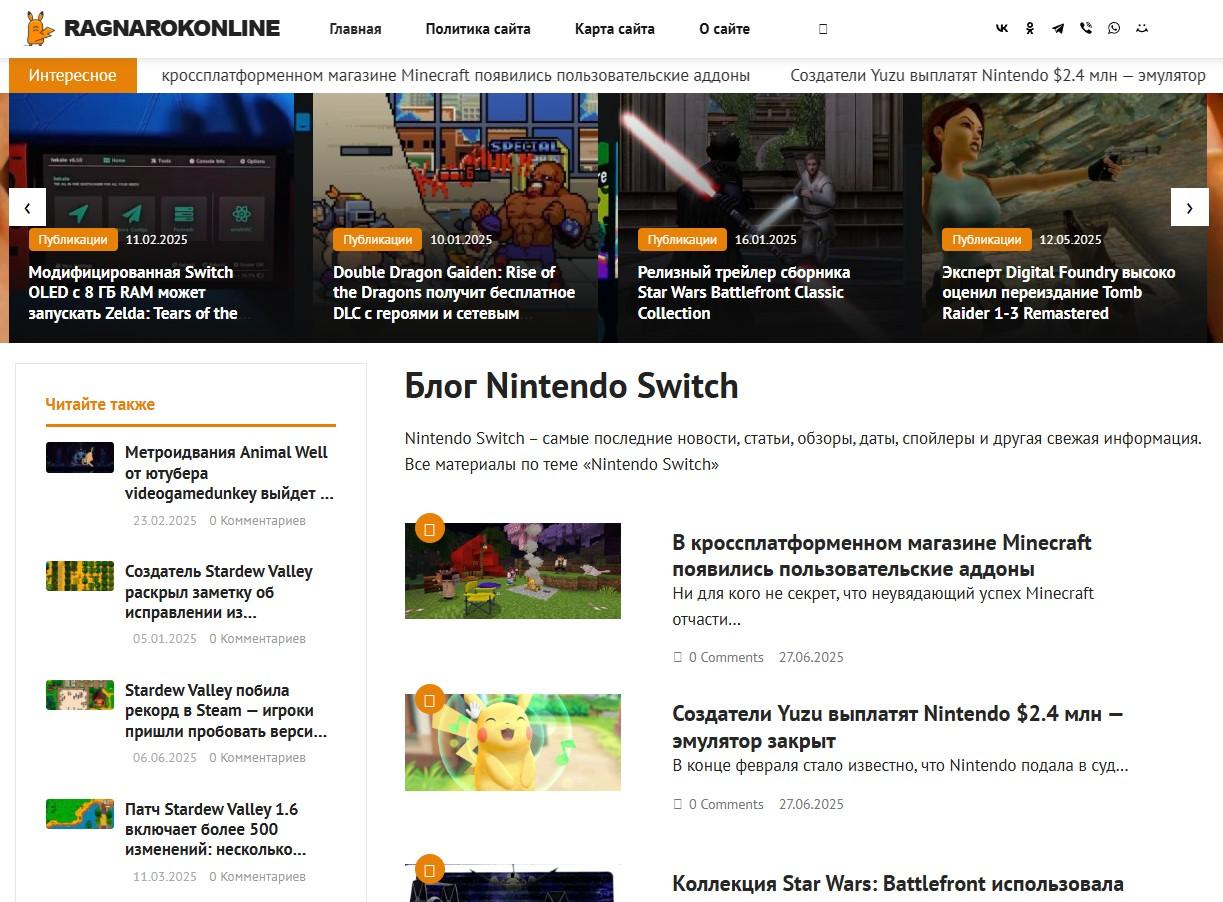Viewport: 1223px width, 902px height.
Task: Click date '16.01.2025' on Star Wars slide
Action: coord(766,239)
